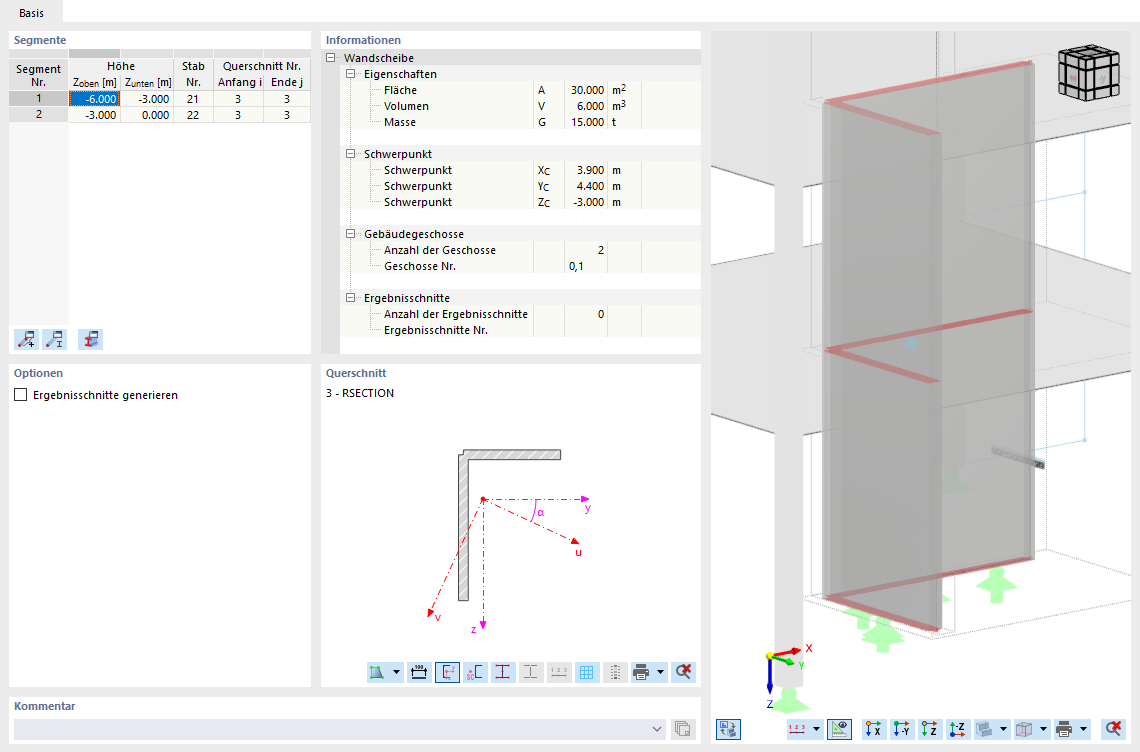
Task: Select Stab Nr. cell 22
Action: [193, 115]
